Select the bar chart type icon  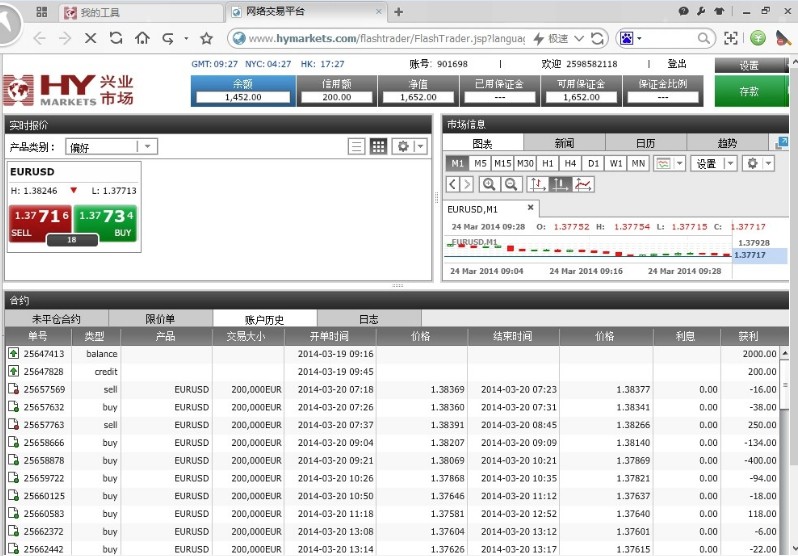coord(537,184)
